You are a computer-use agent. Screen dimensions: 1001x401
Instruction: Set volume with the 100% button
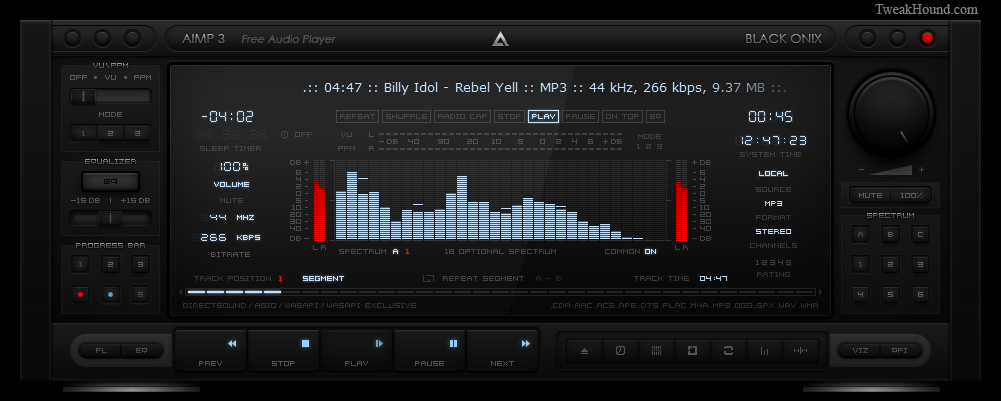[x=911, y=195]
